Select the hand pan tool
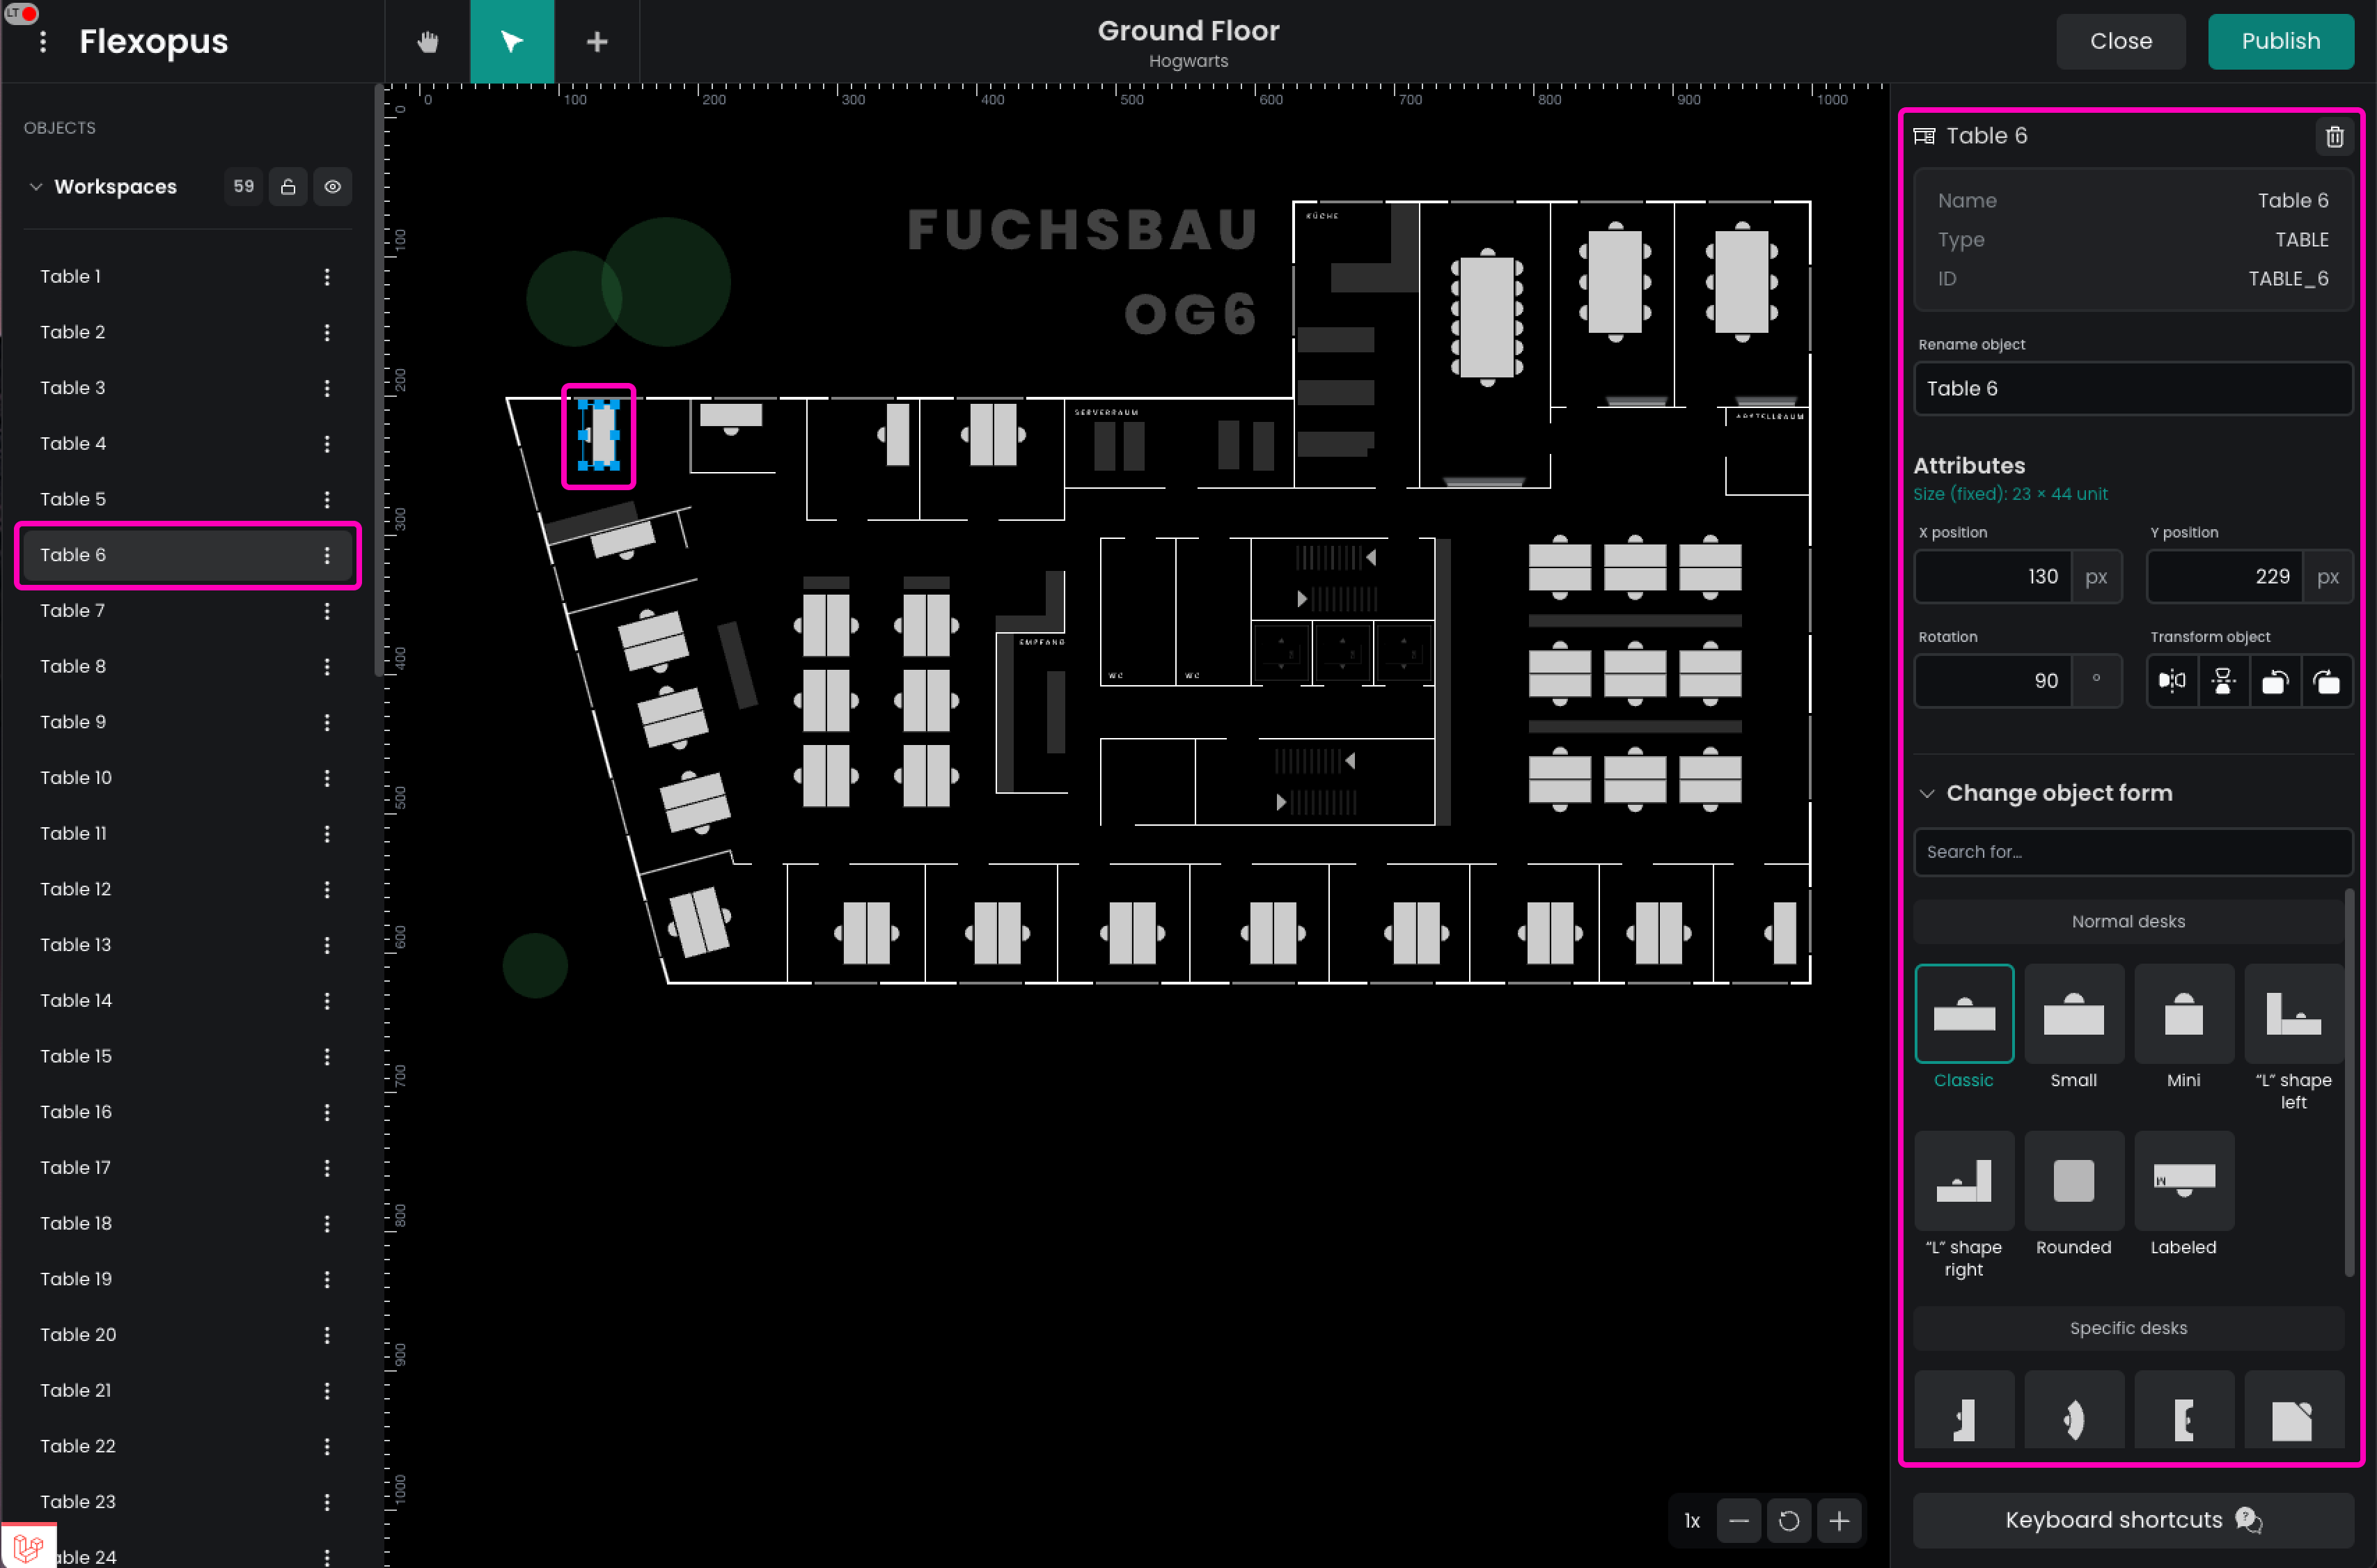 point(427,41)
